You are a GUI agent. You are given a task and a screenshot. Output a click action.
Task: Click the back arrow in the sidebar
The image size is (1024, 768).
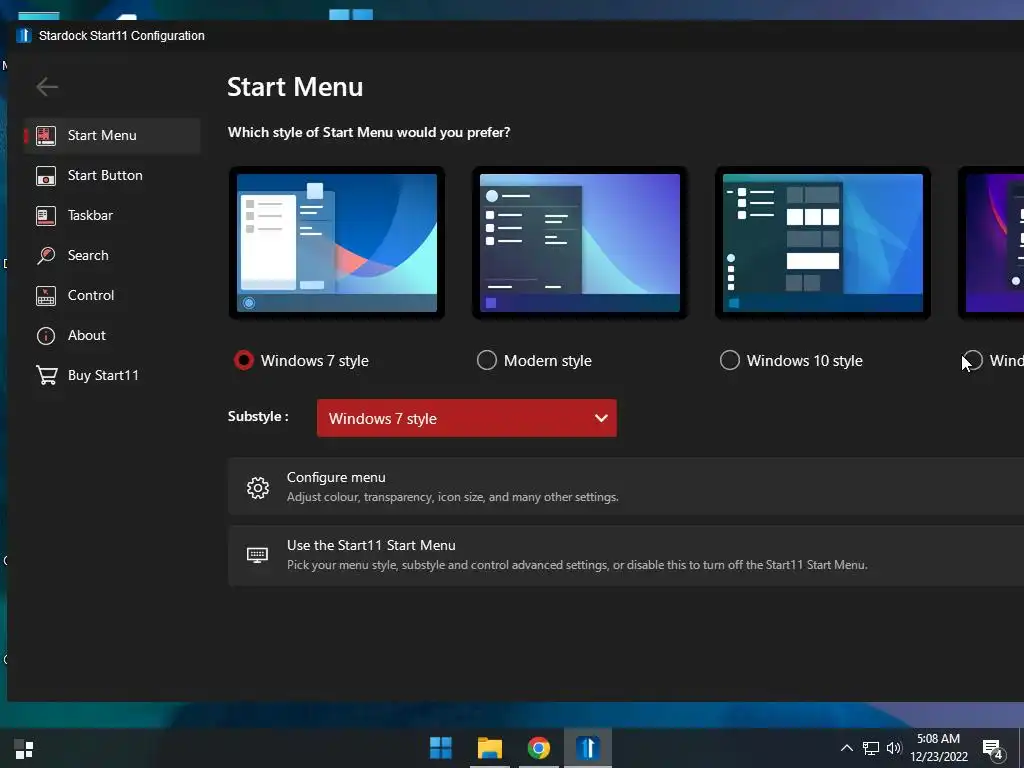[47, 87]
